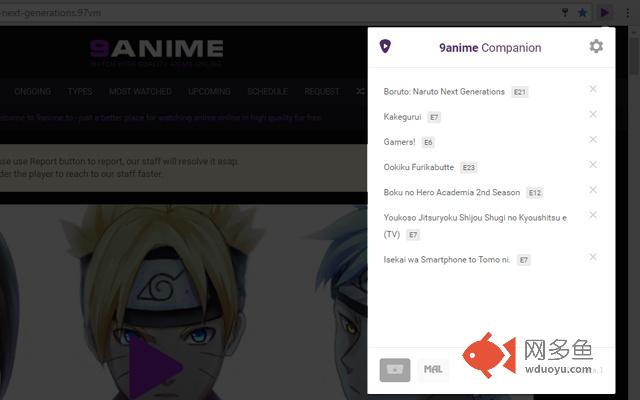Remove Boku no Hero Academia 2nd Season
Image resolution: width=640 pixels, height=400 pixels.
tap(593, 190)
